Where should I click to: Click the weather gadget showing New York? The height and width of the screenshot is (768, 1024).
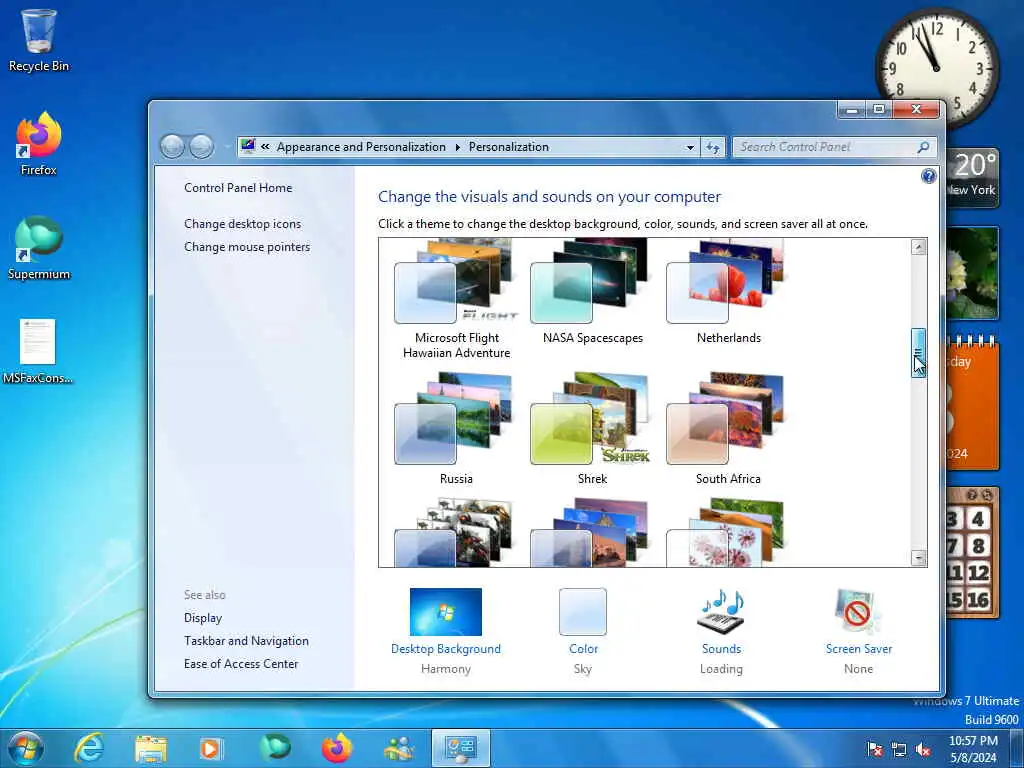tap(972, 178)
